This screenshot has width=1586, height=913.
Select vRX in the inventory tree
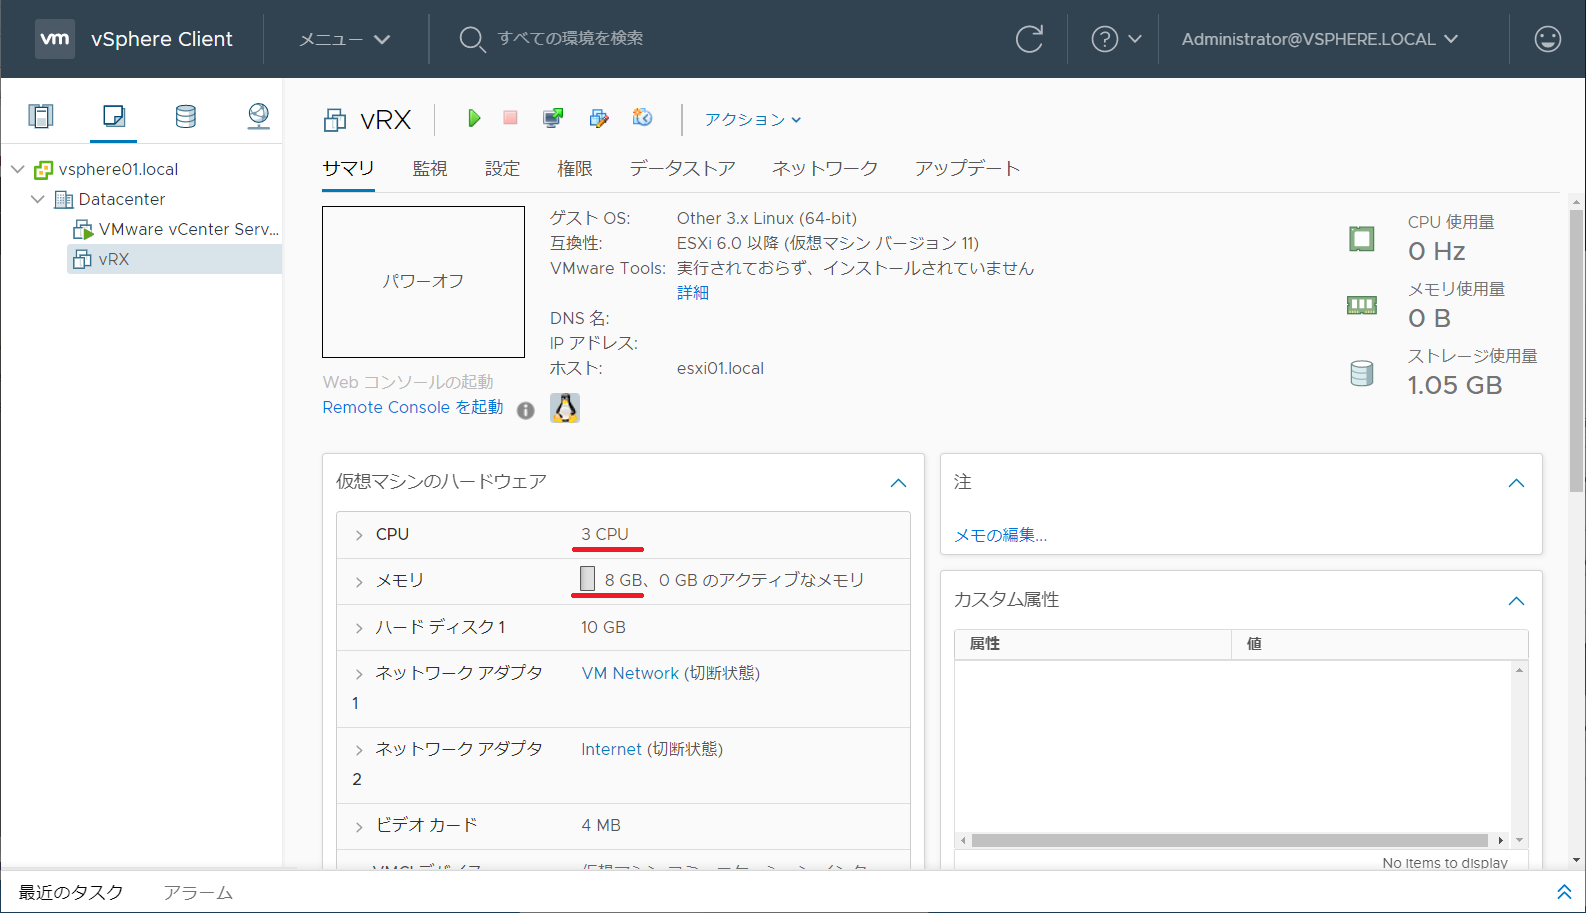point(114,259)
